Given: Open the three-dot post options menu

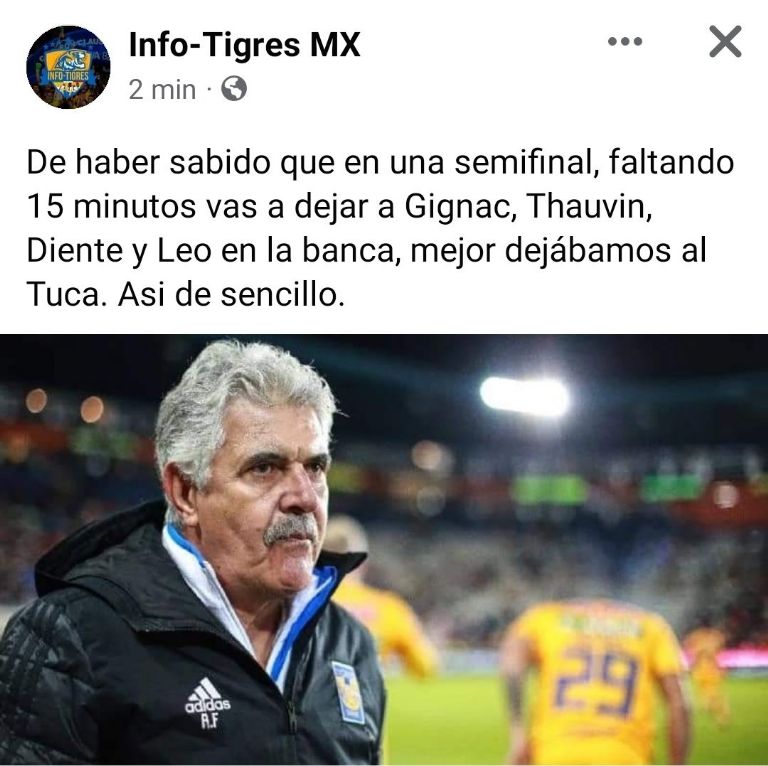Looking at the screenshot, I should (625, 42).
